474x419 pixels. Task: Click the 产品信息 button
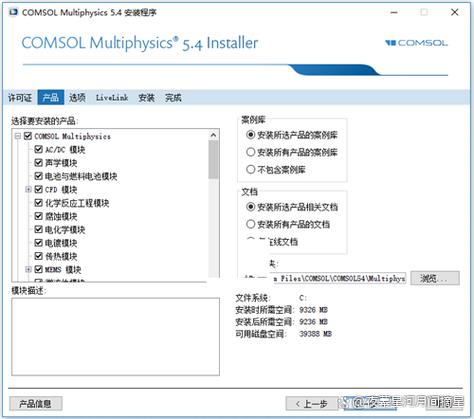[35, 404]
